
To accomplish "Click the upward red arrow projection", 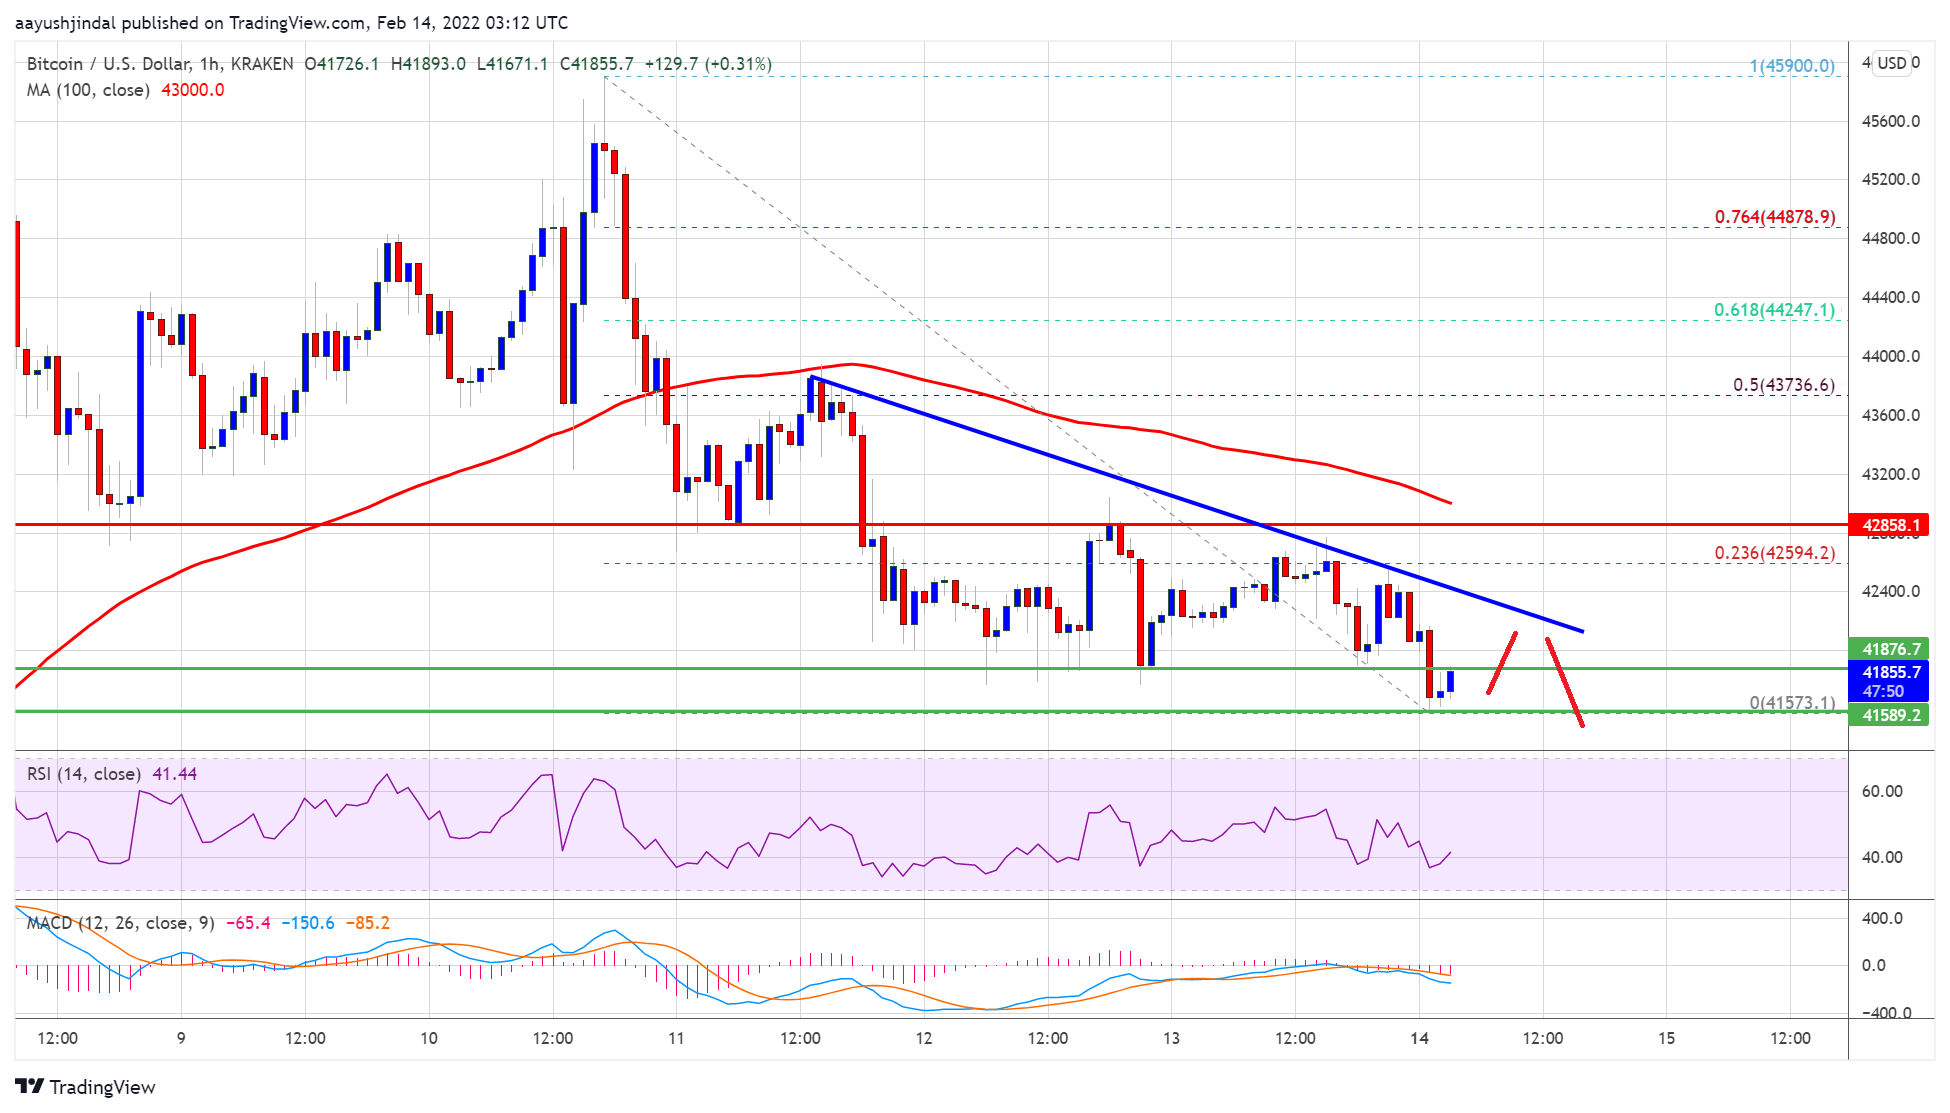I will point(1502,662).
